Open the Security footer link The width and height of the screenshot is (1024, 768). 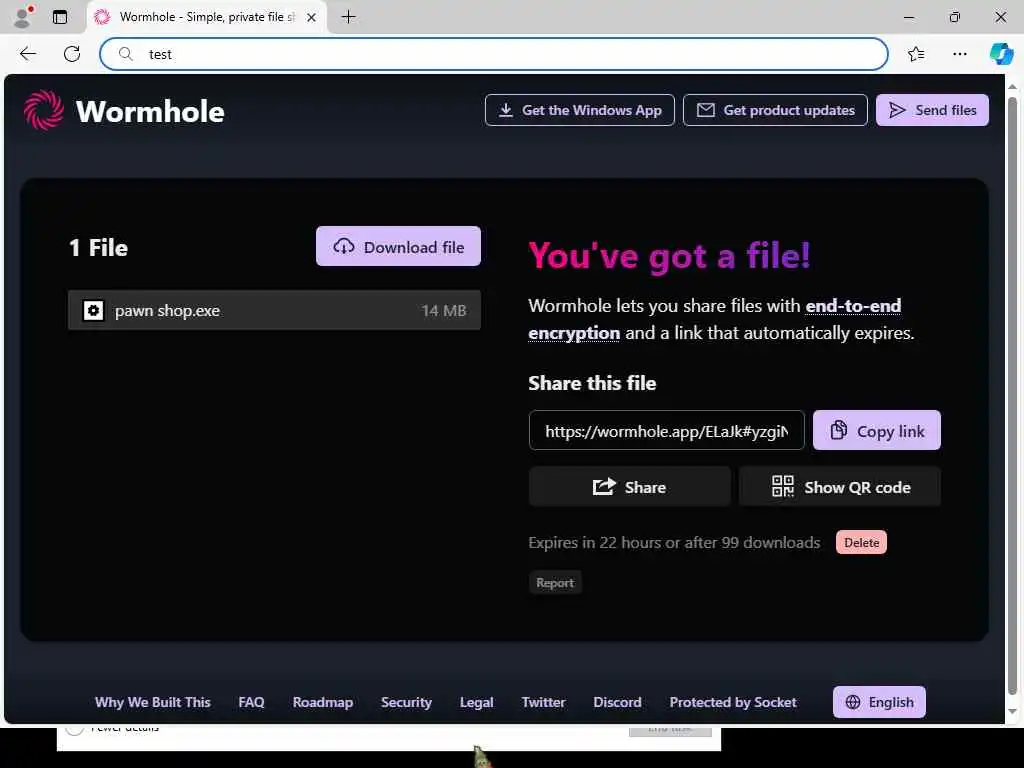pos(406,702)
